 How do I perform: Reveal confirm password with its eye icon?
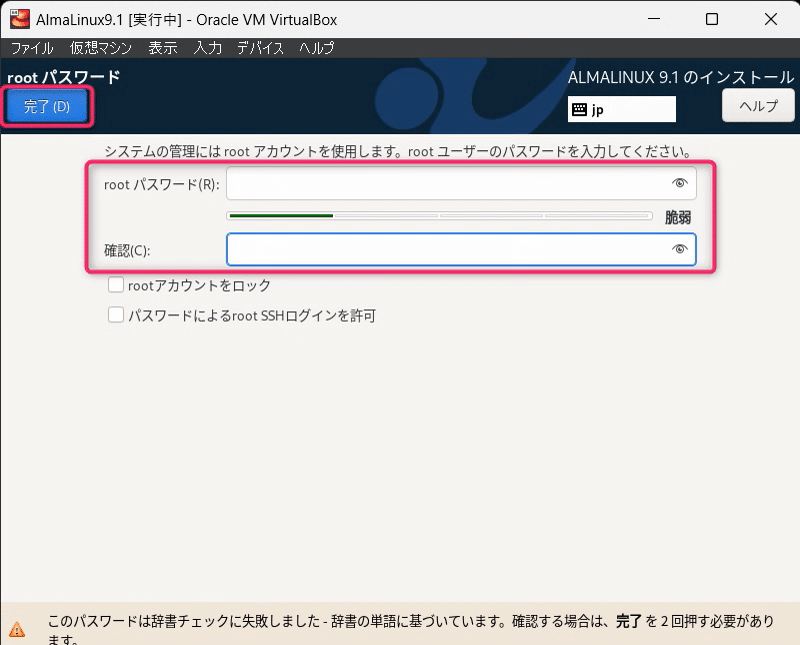coord(679,249)
